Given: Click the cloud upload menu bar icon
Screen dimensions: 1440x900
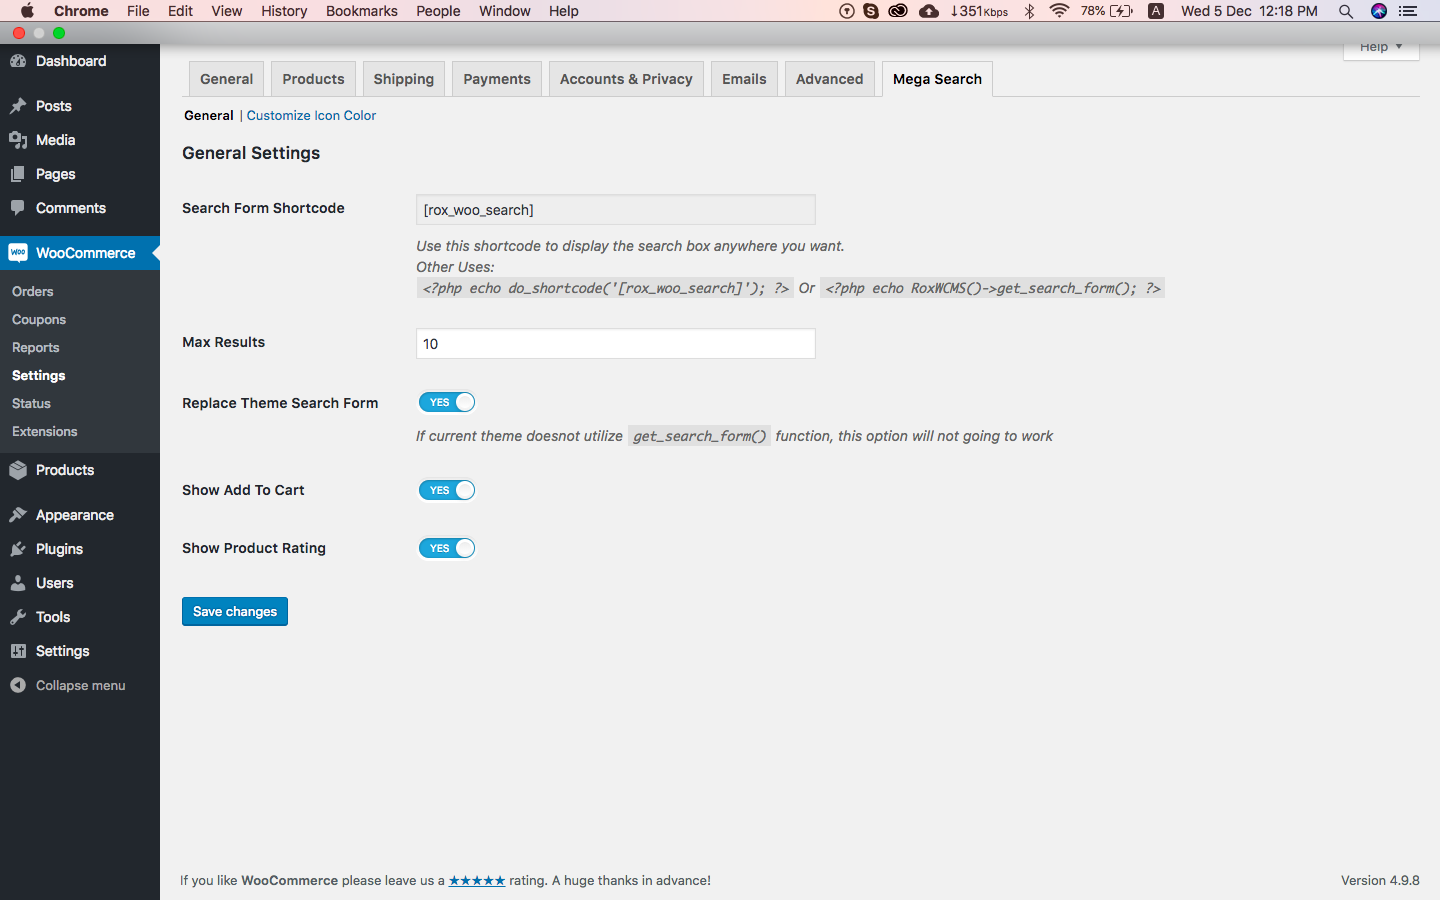Looking at the screenshot, I should point(929,11).
